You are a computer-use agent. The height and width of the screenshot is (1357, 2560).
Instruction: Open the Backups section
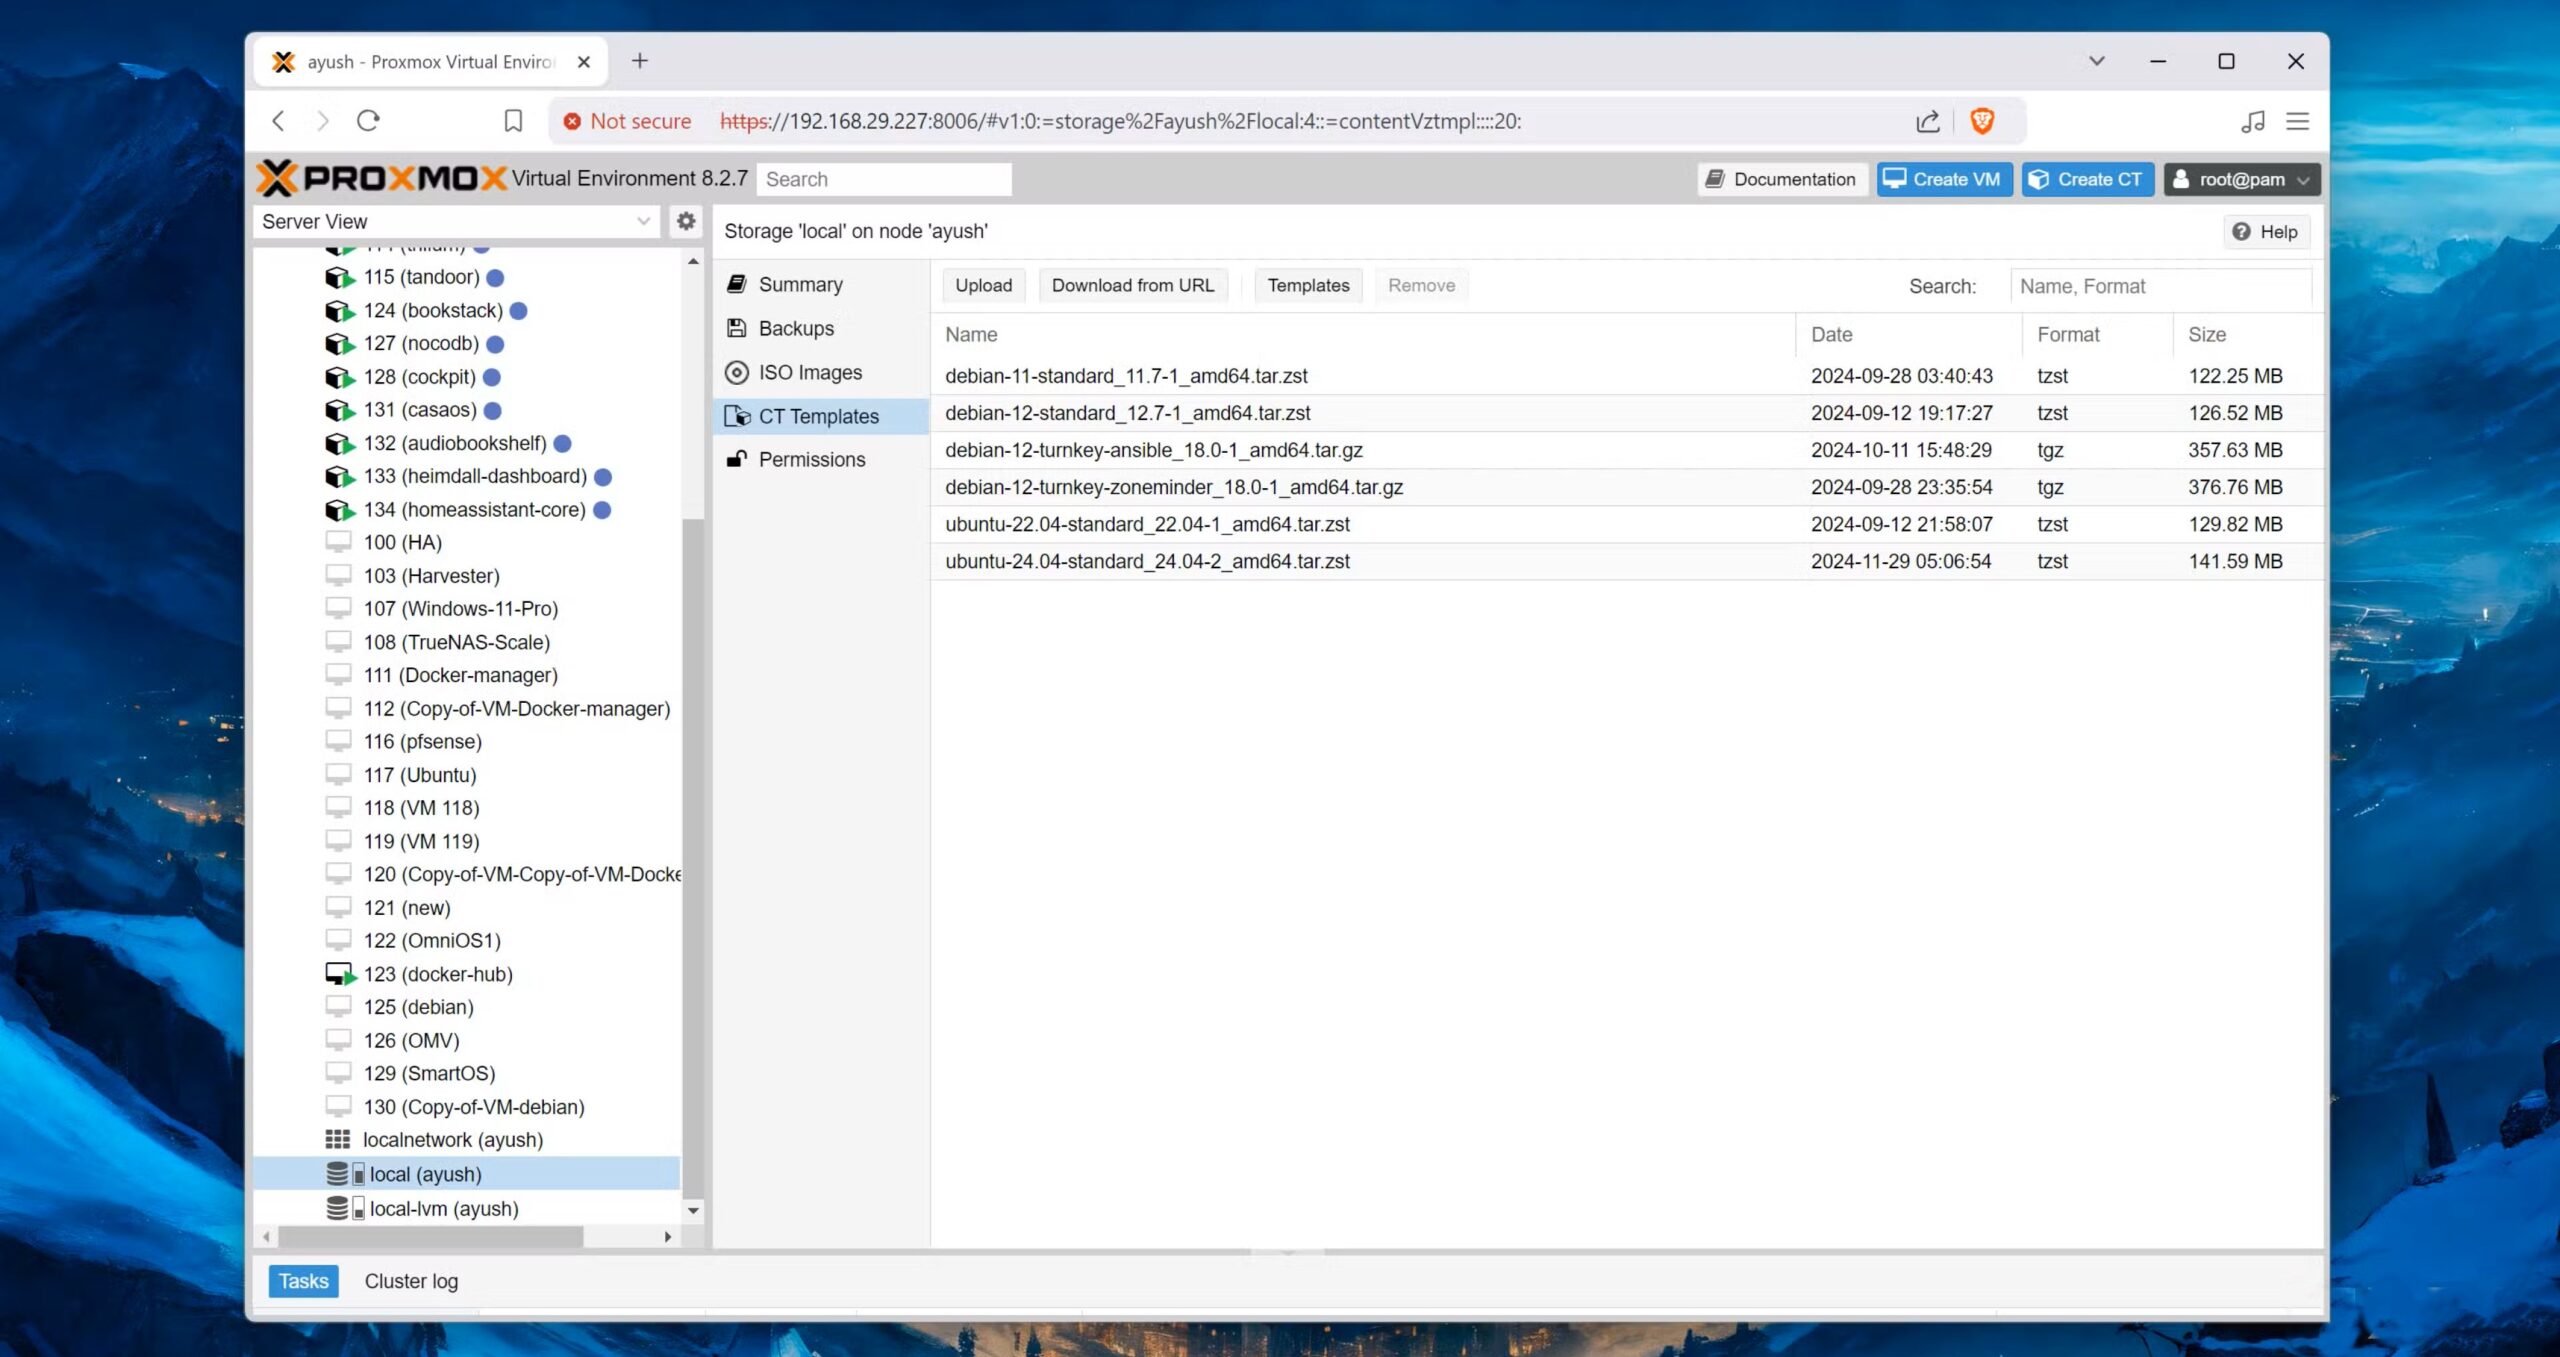pos(795,328)
